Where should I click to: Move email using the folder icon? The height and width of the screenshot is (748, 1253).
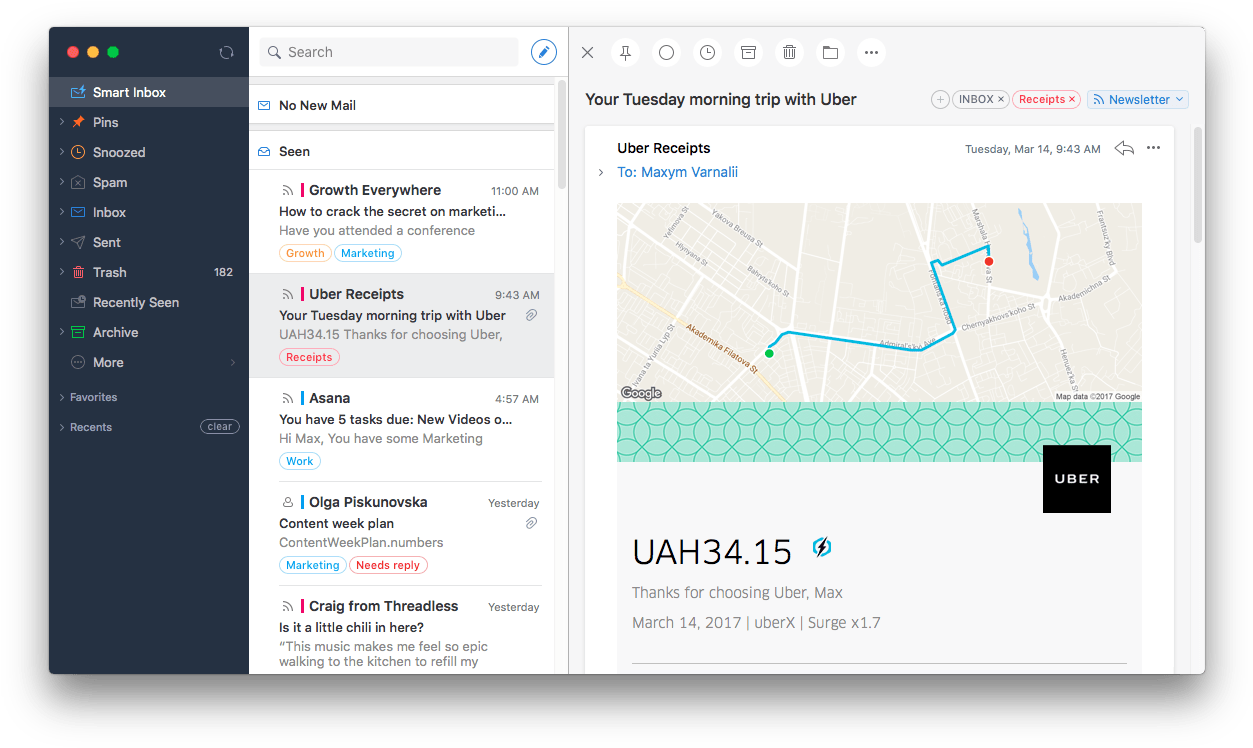pyautogui.click(x=830, y=52)
